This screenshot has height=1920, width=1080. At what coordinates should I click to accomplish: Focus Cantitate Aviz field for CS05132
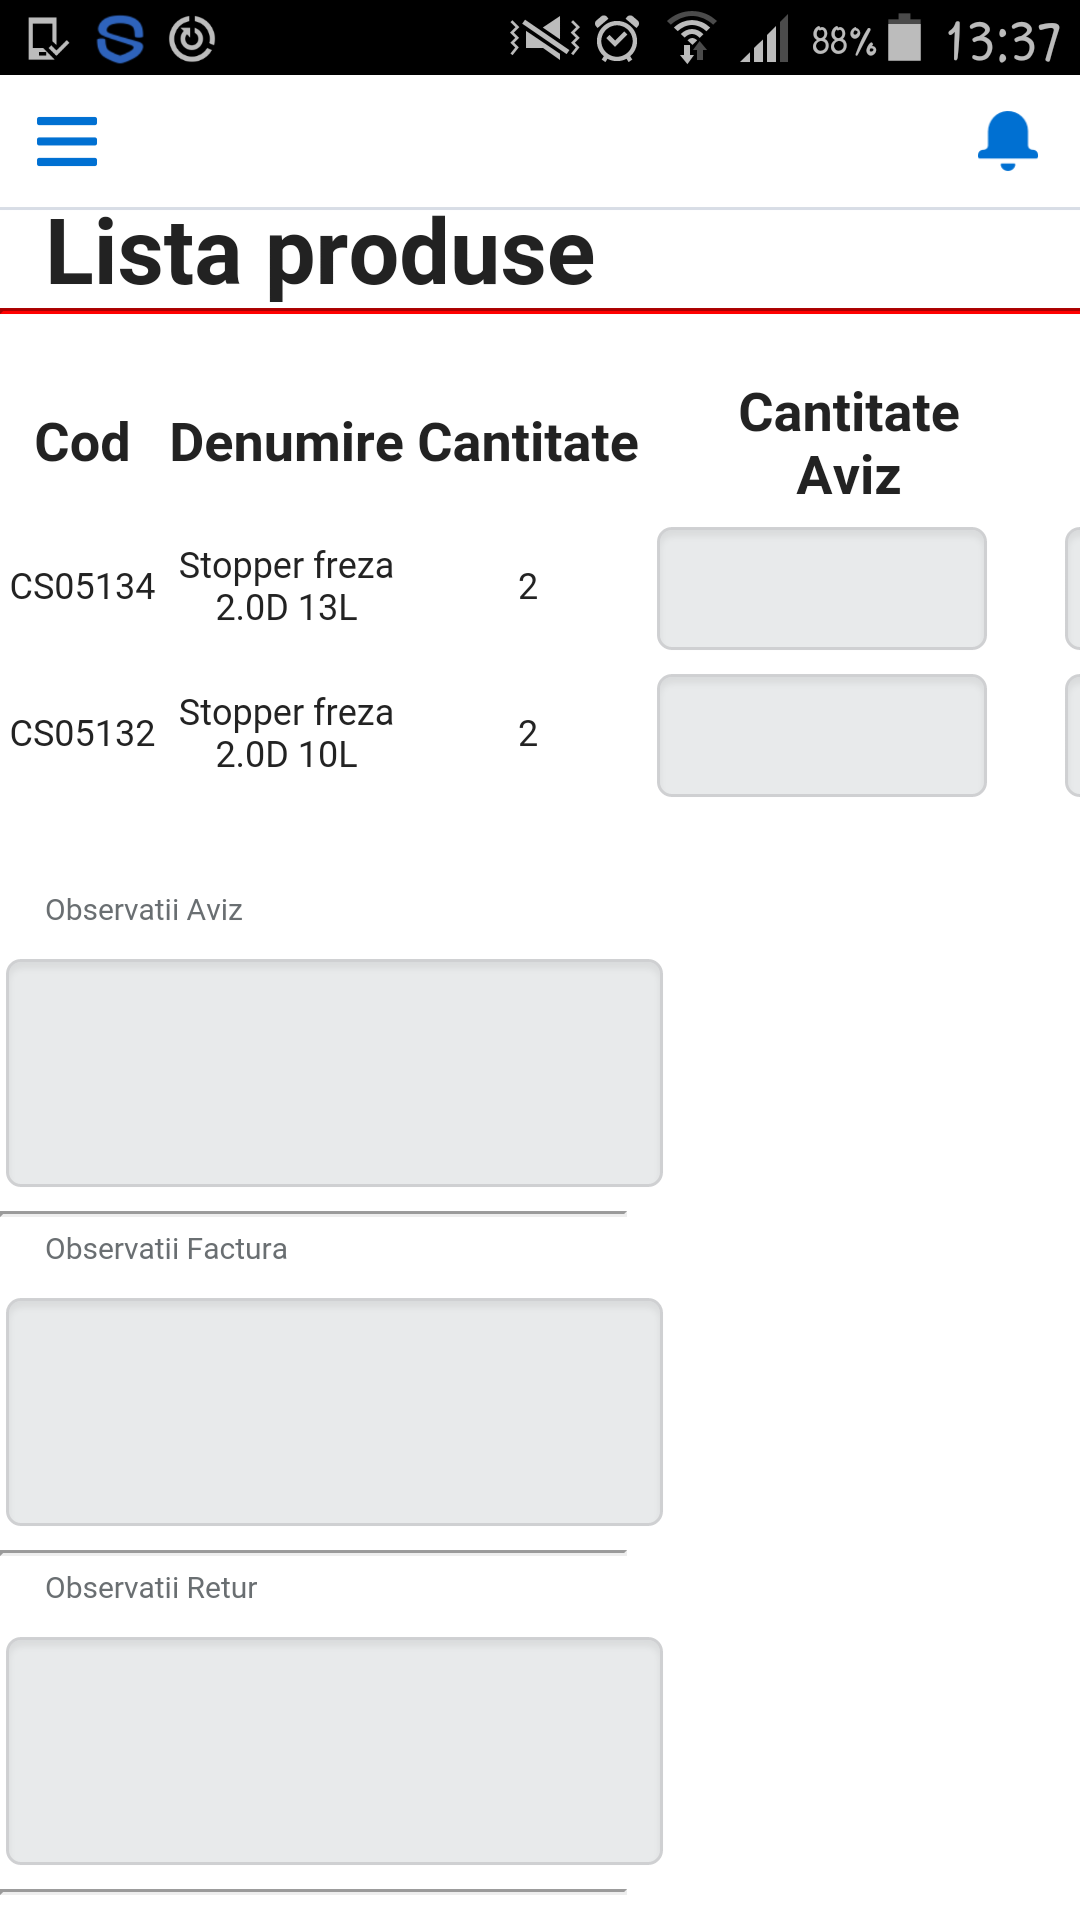click(821, 735)
